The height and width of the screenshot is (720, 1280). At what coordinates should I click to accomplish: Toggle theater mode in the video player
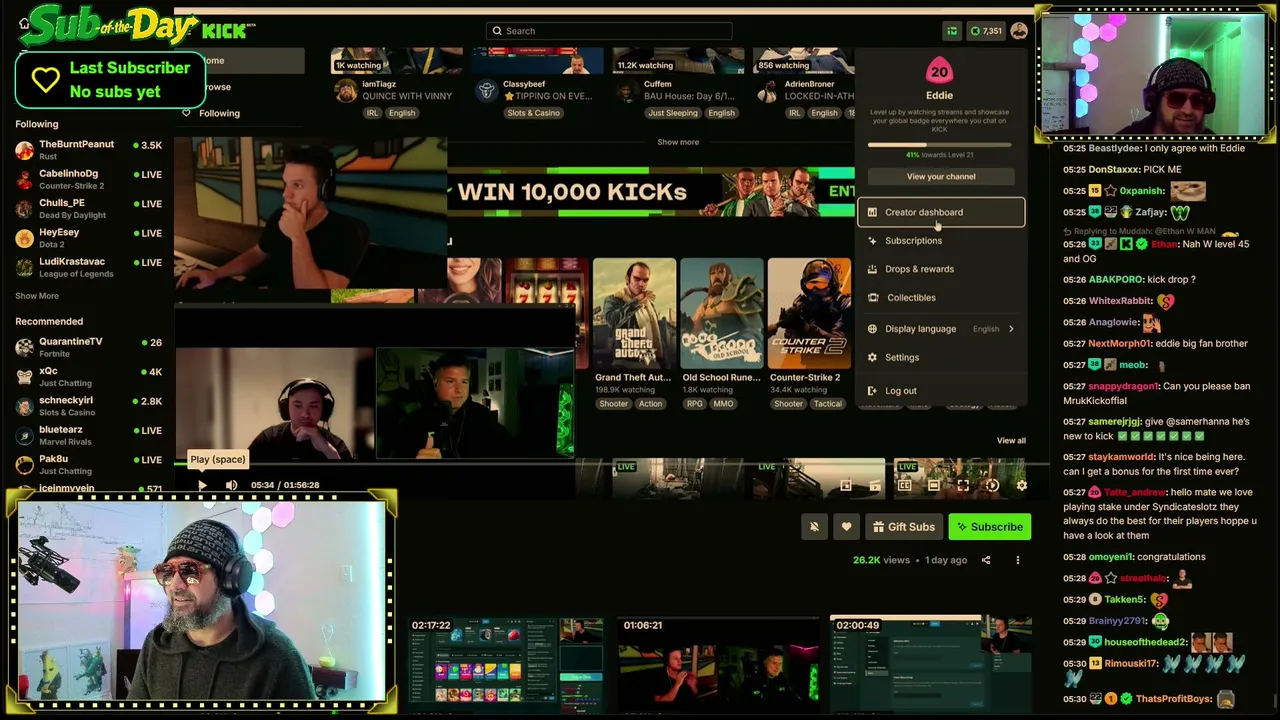coord(933,485)
